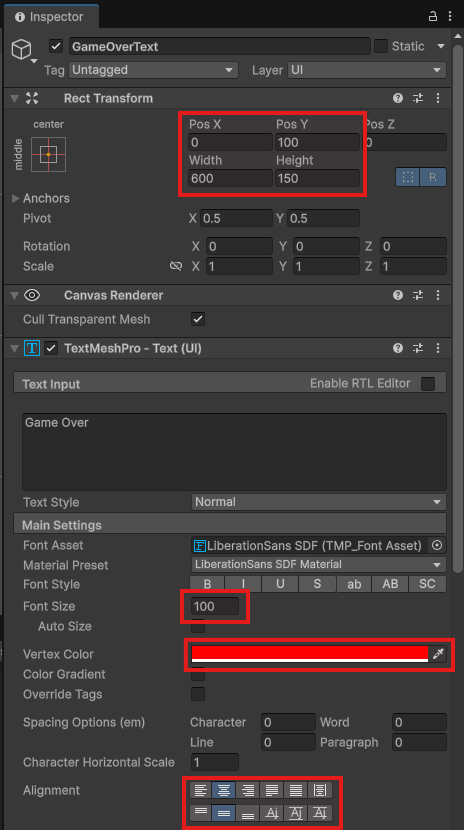Toggle Bold font style button
The image size is (464, 830).
(207, 584)
